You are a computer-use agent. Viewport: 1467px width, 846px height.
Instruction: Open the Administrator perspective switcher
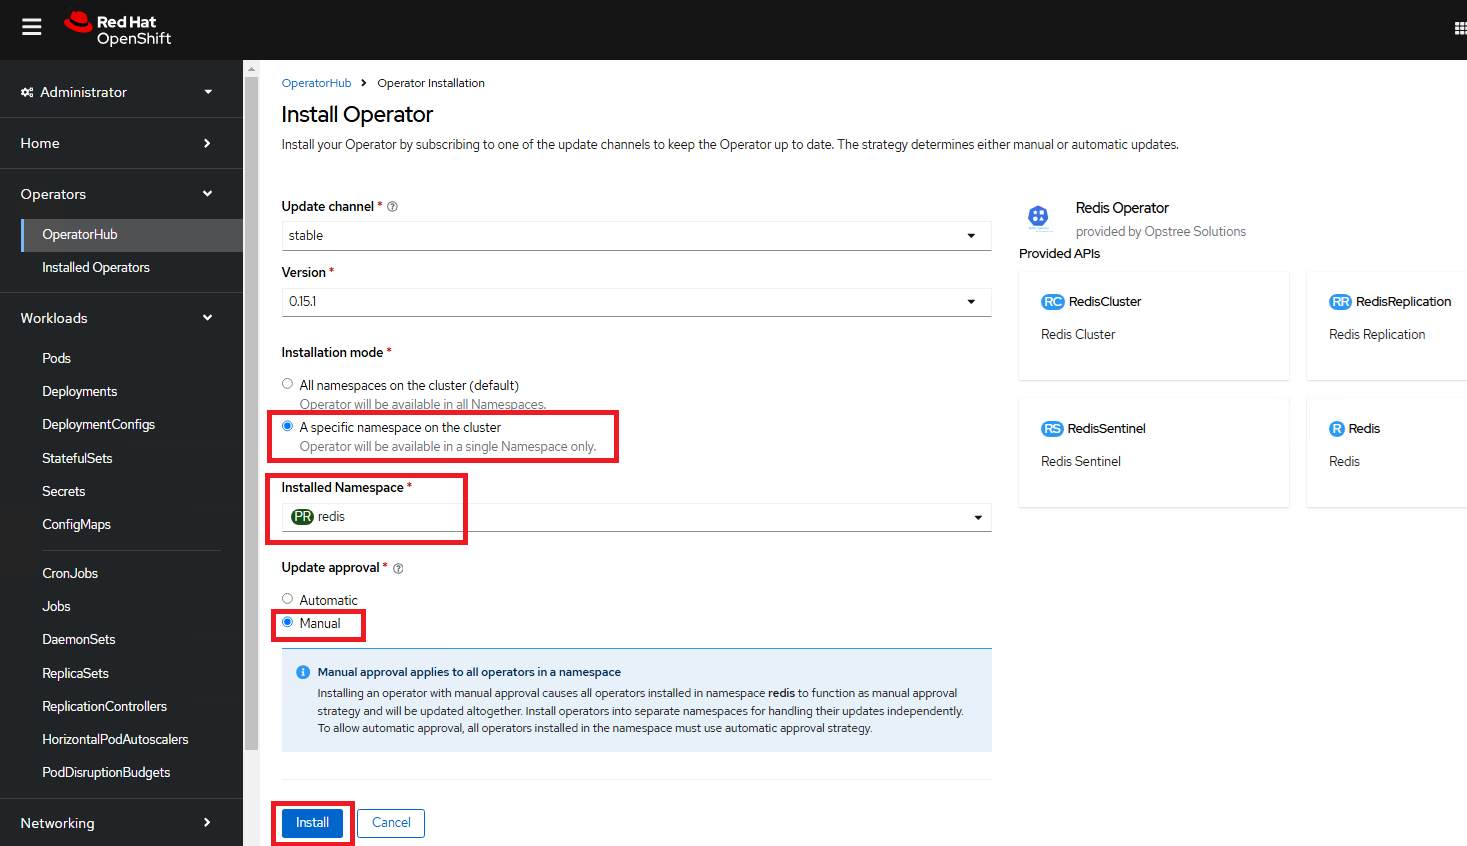[x=121, y=92]
